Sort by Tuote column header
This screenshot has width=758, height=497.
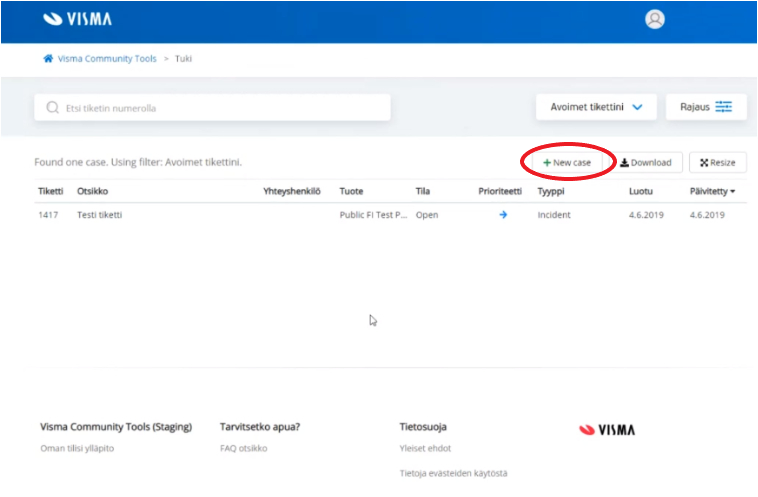pos(351,191)
